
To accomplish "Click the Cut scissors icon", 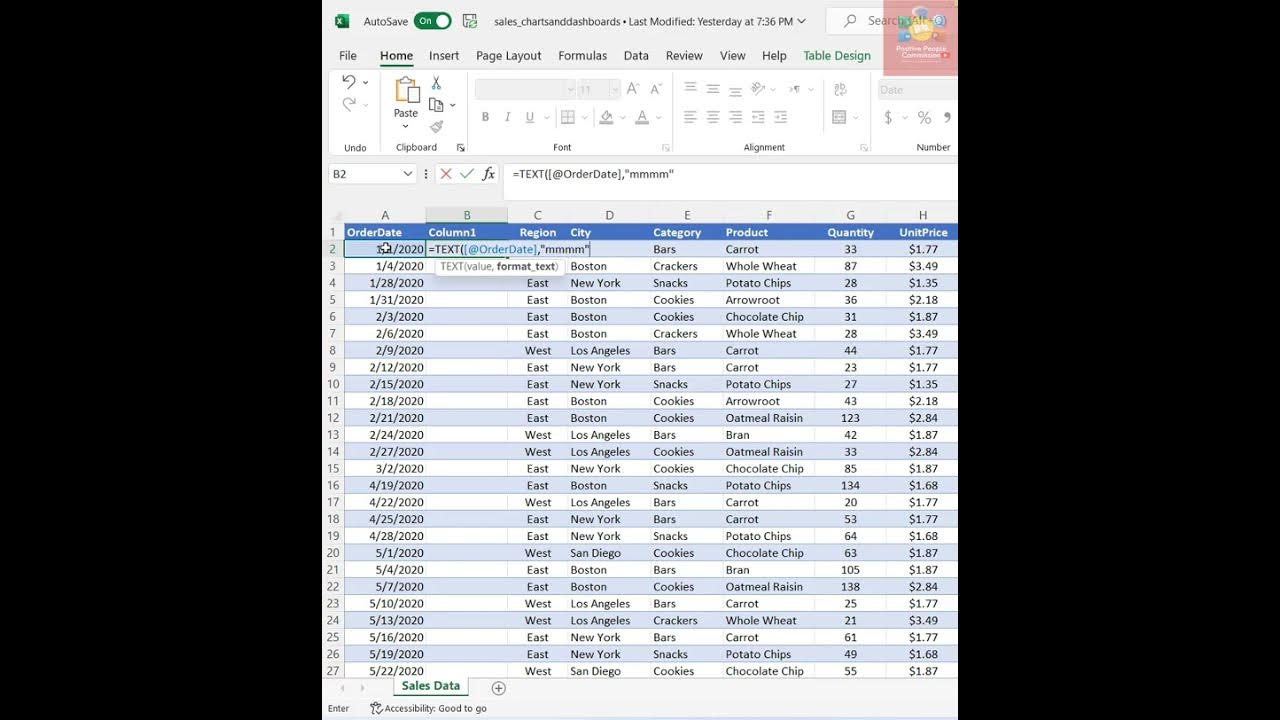I will point(436,83).
